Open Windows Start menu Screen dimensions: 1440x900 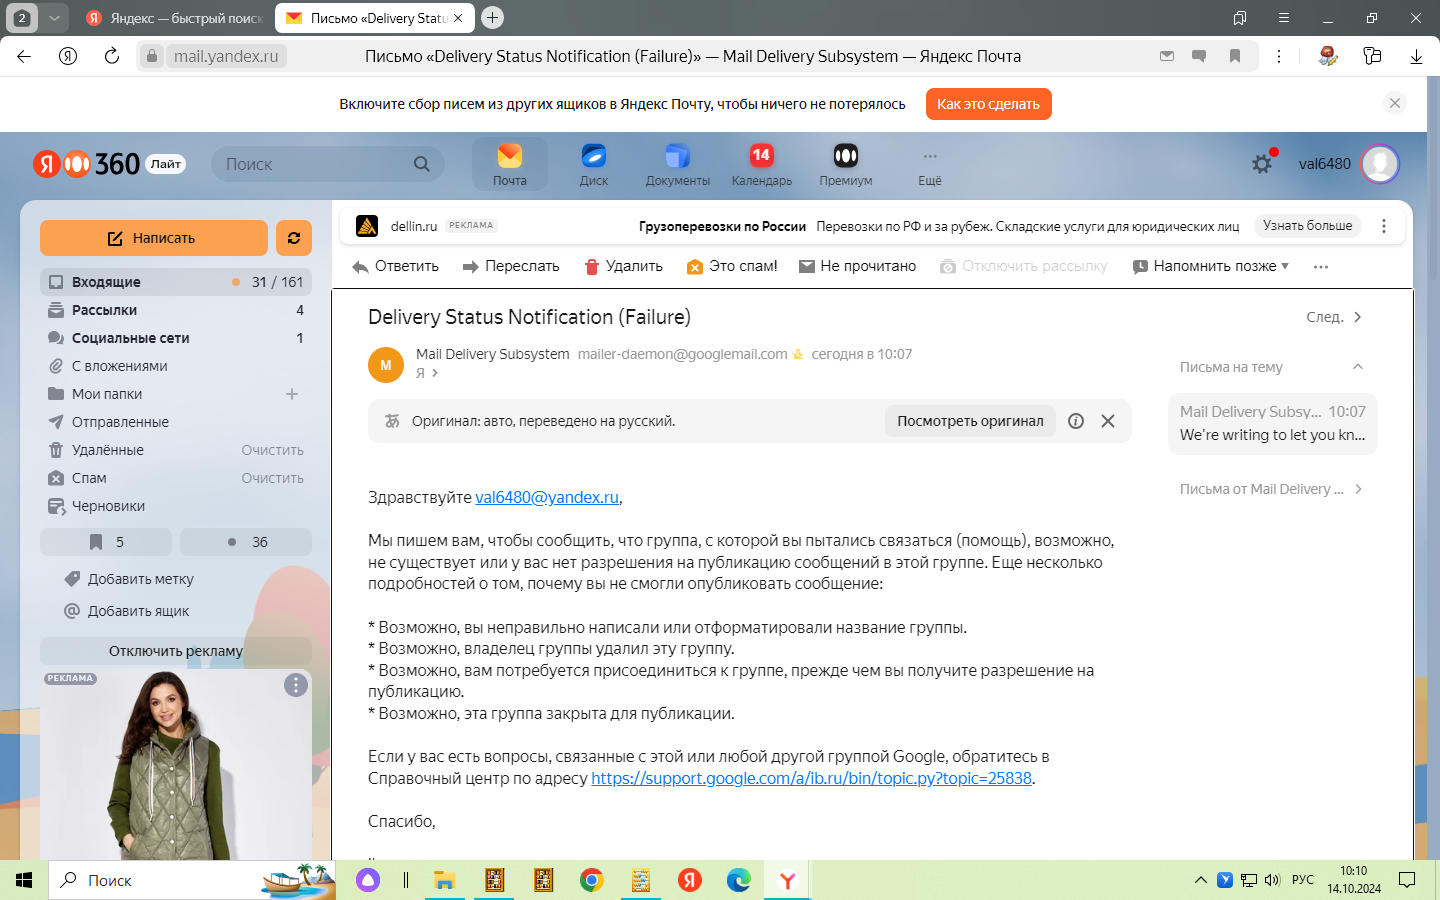point(24,880)
